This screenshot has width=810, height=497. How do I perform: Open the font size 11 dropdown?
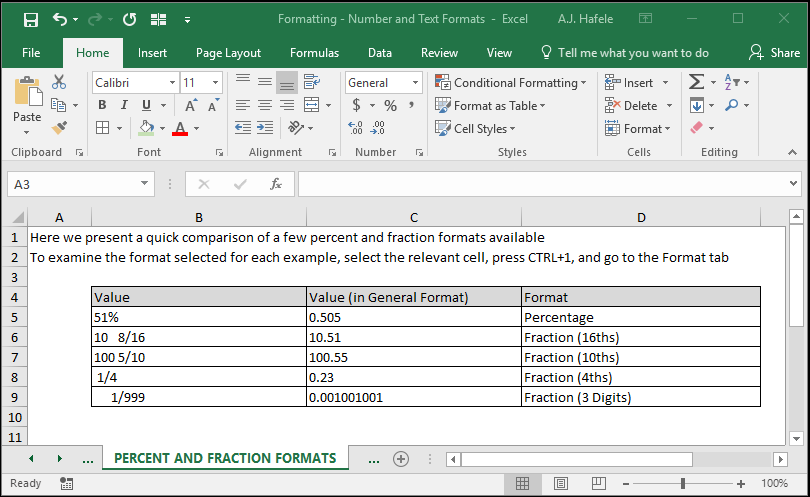point(215,83)
